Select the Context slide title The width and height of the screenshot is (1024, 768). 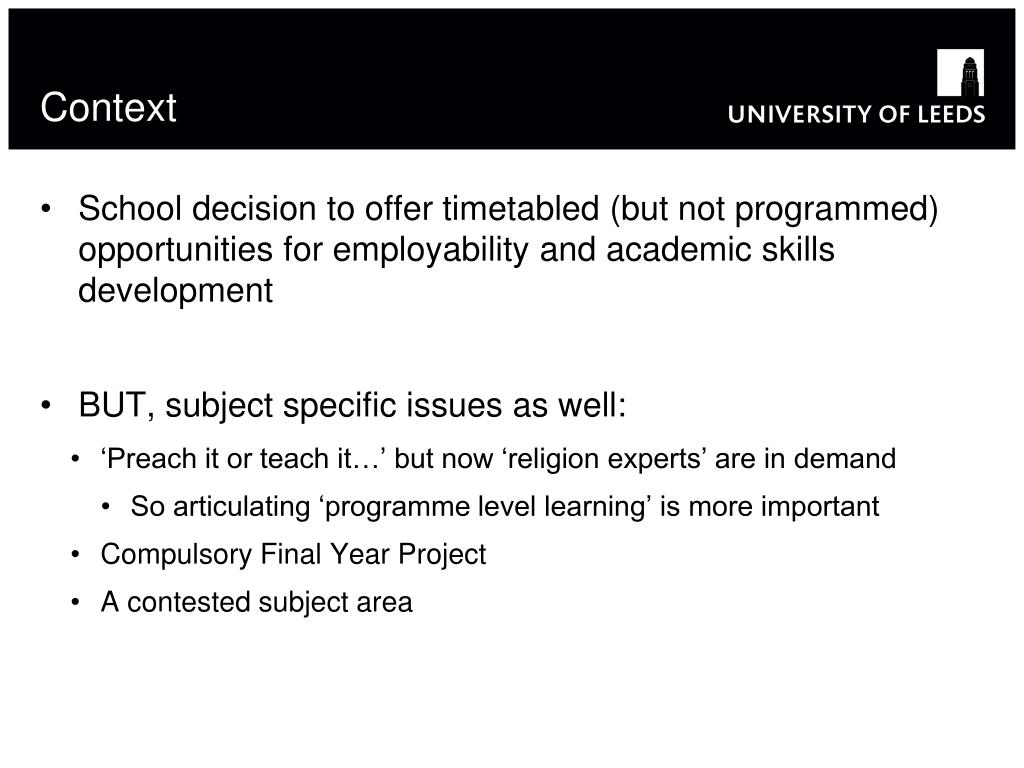108,107
